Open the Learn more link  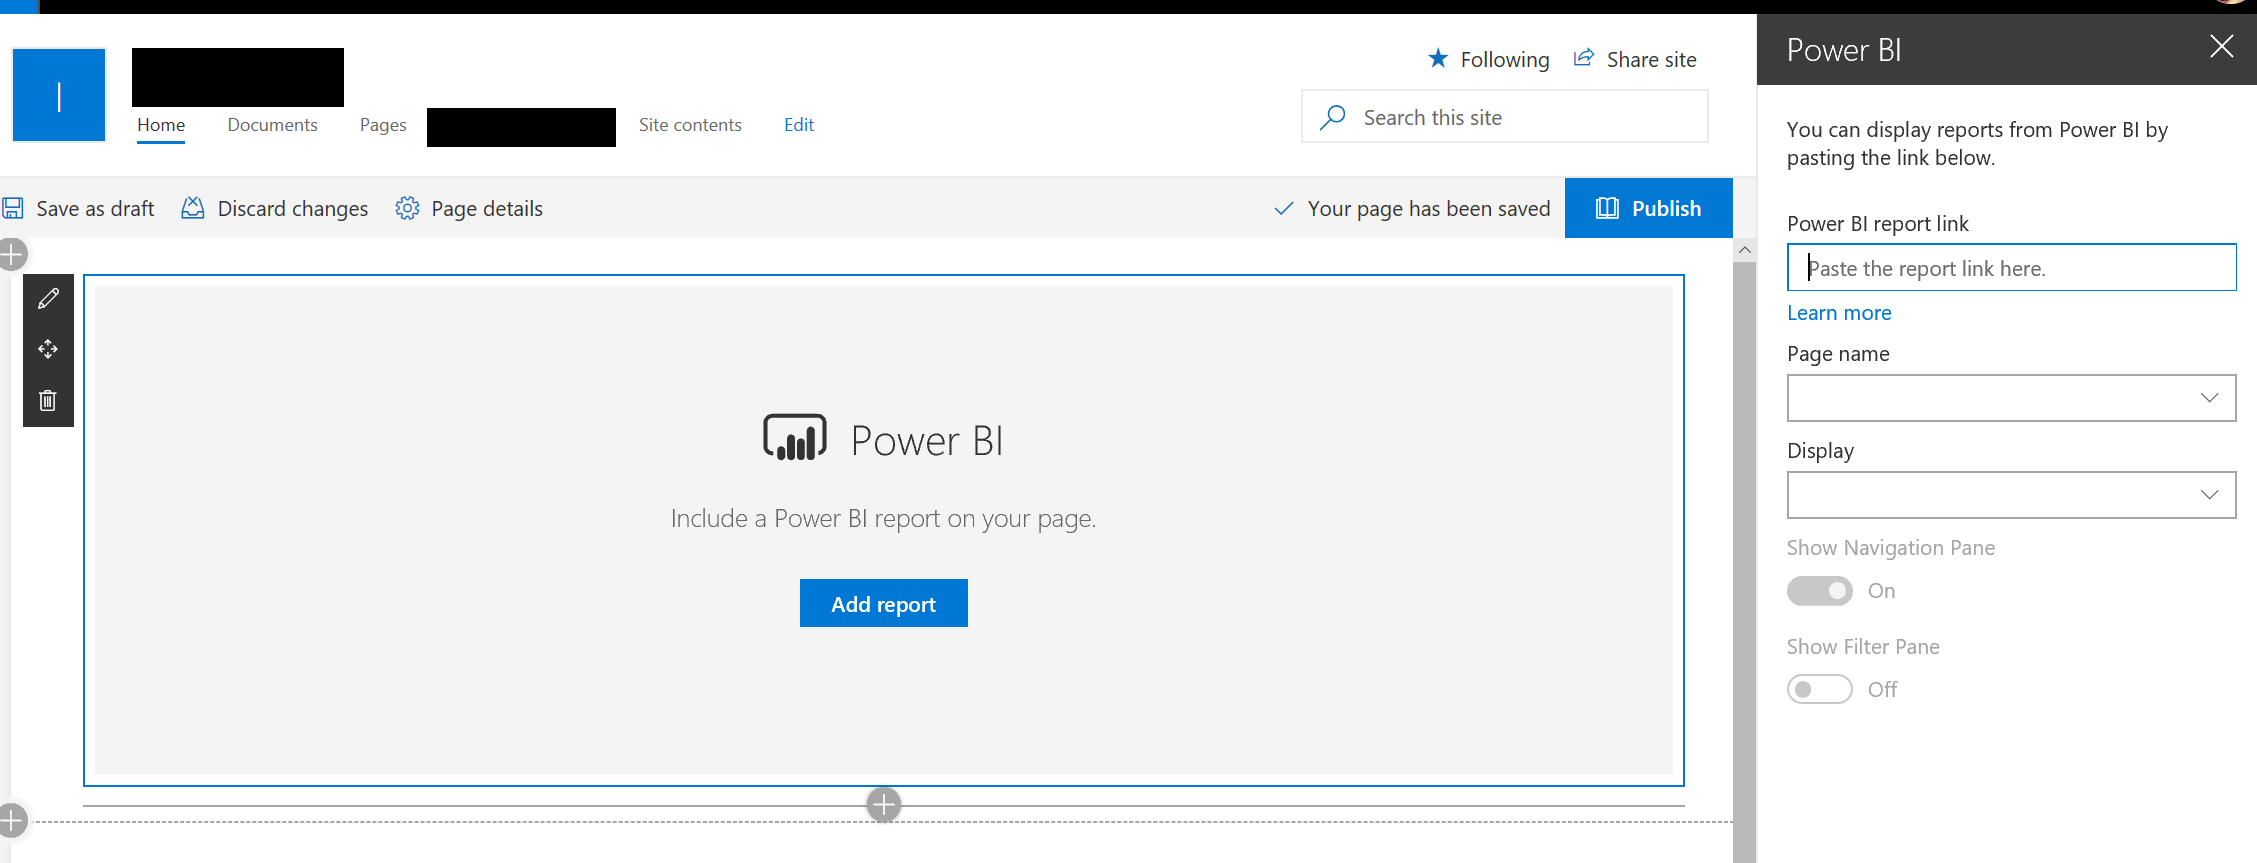tap(1839, 313)
